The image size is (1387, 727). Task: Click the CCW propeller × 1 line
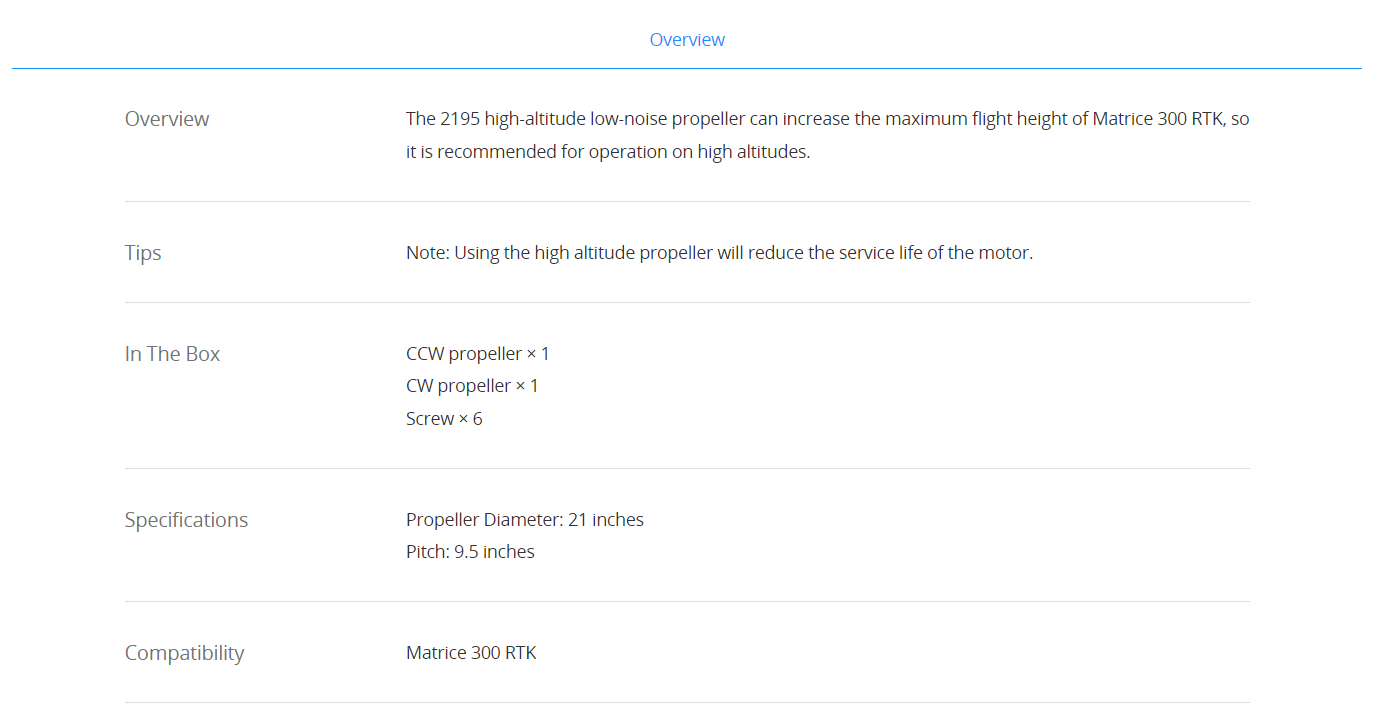[x=478, y=354]
